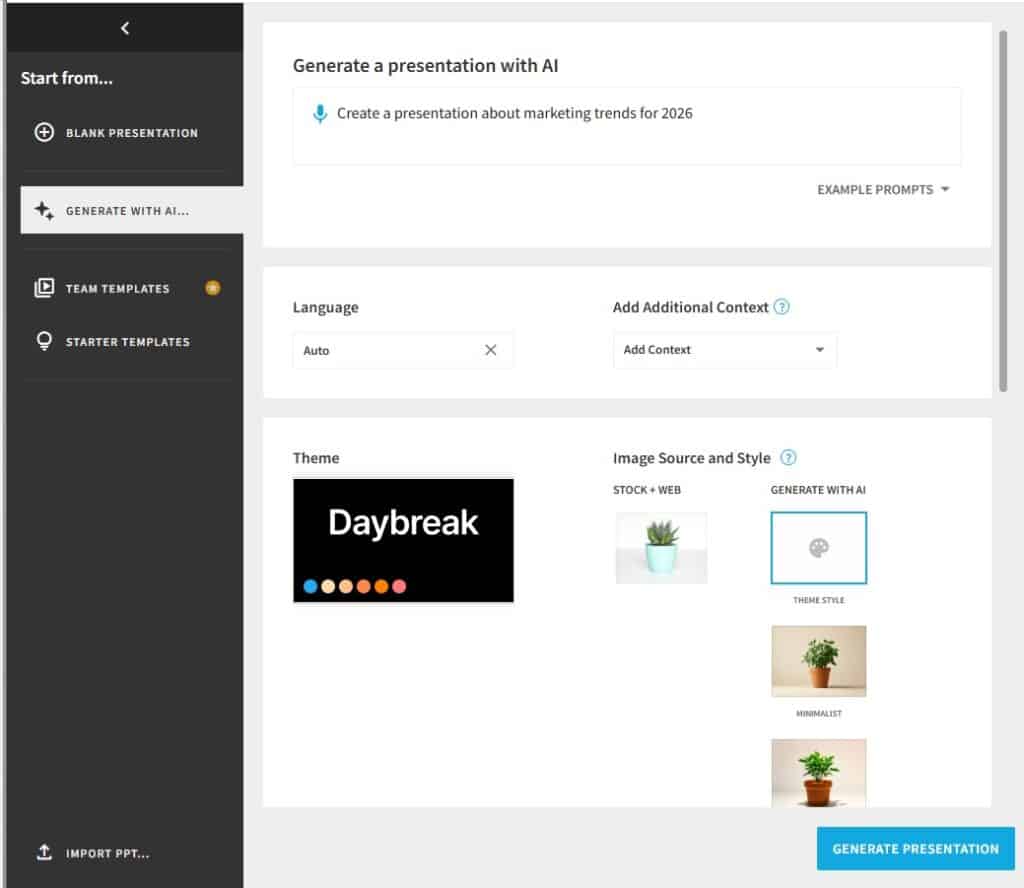Open the Add Context dropdown
Screen dimensions: 1024x888
[724, 350]
